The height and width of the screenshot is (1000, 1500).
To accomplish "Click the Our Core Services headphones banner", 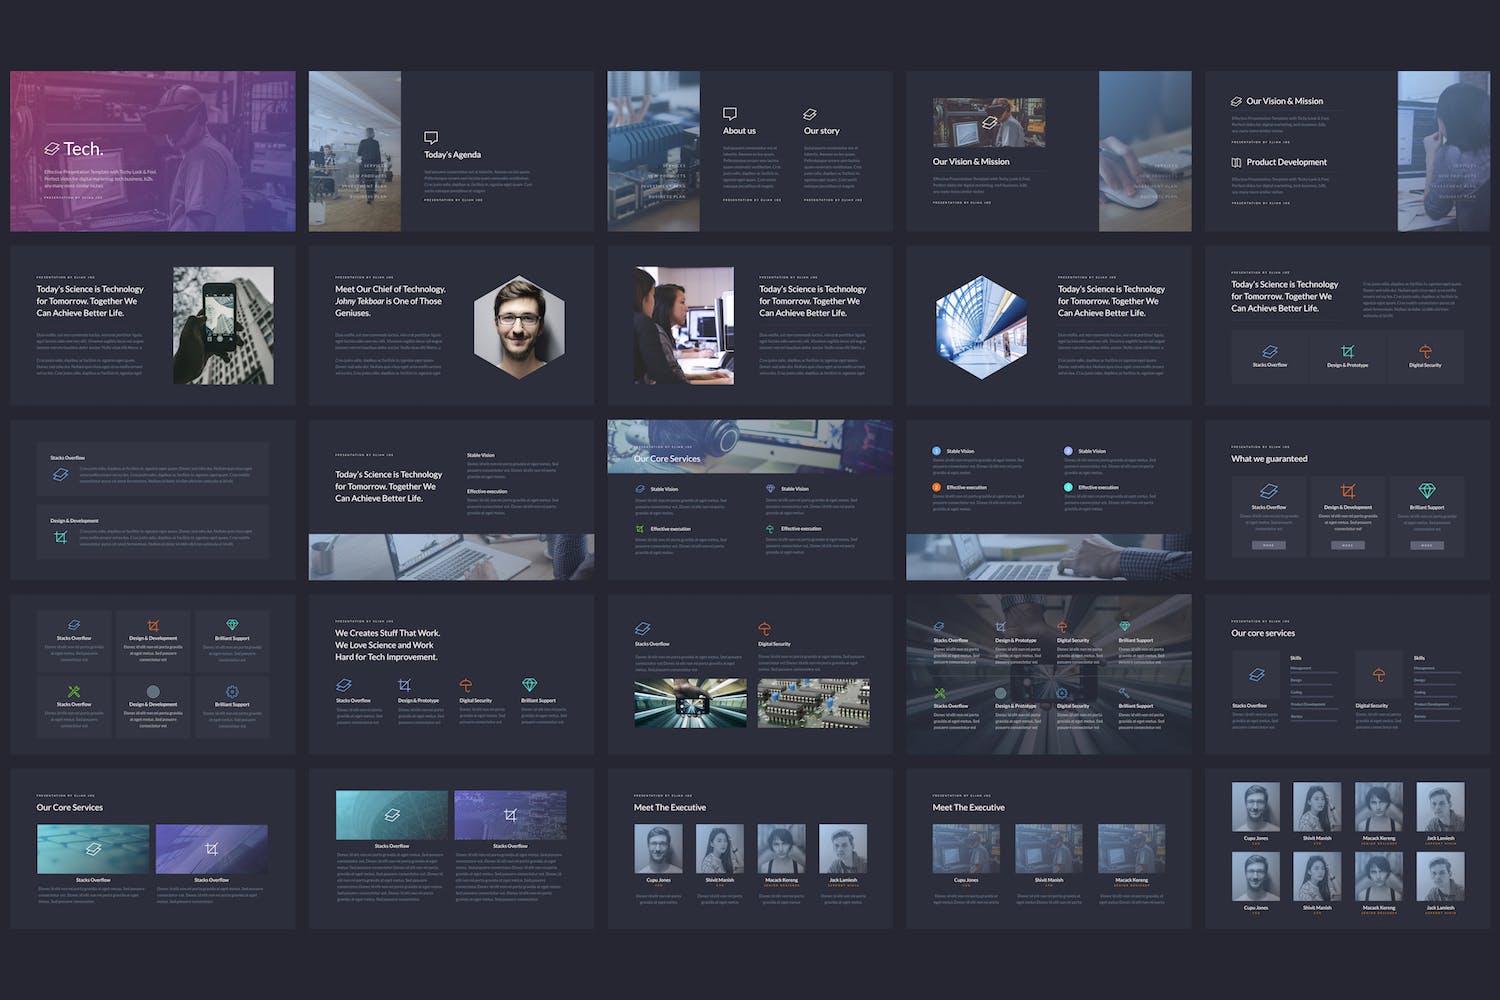I will [x=749, y=446].
